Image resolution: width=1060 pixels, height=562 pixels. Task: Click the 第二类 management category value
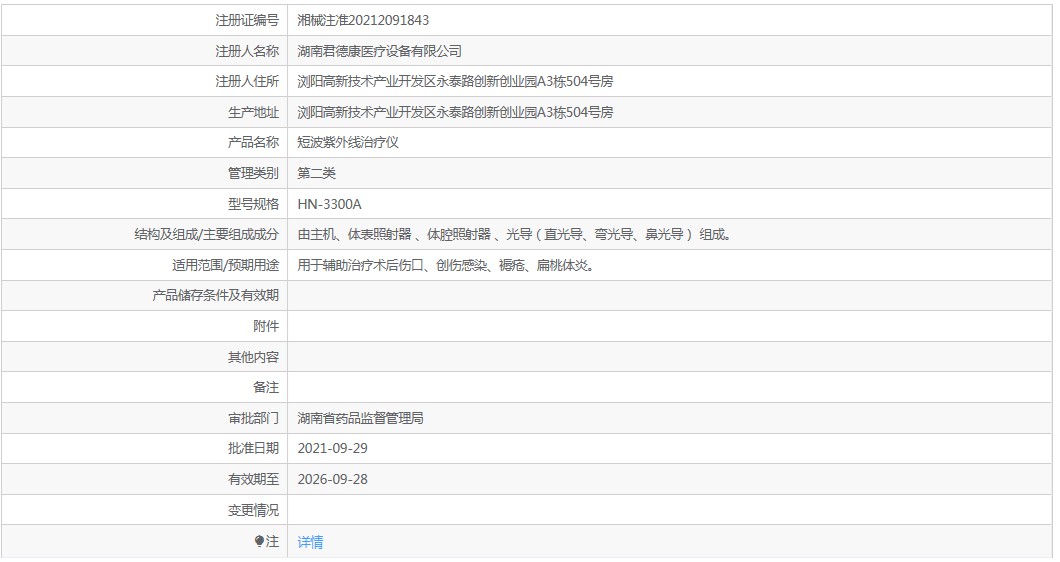[317, 173]
